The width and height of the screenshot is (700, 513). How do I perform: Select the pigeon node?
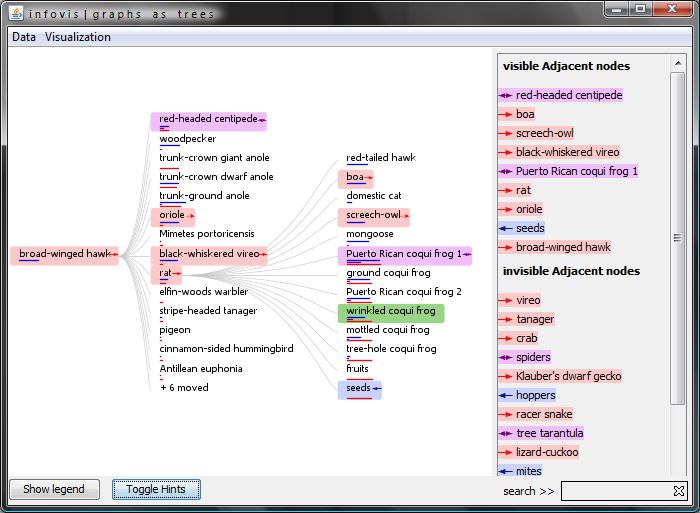pyautogui.click(x=175, y=331)
